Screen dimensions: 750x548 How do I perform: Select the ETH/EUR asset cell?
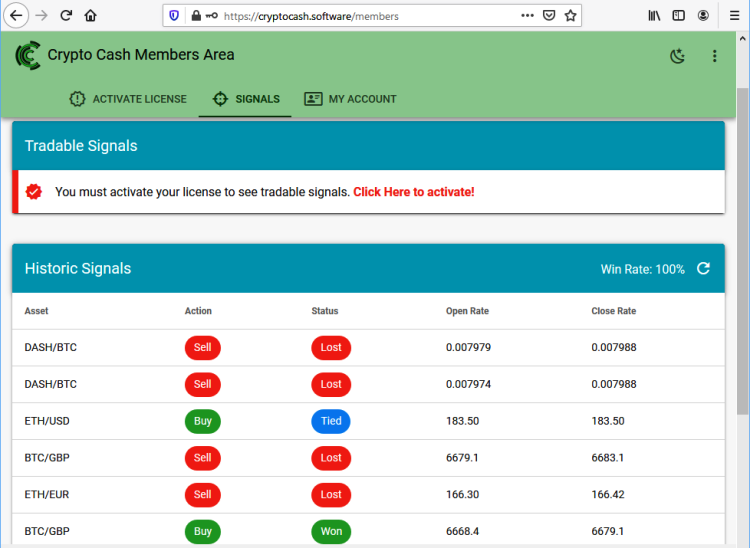click(47, 495)
